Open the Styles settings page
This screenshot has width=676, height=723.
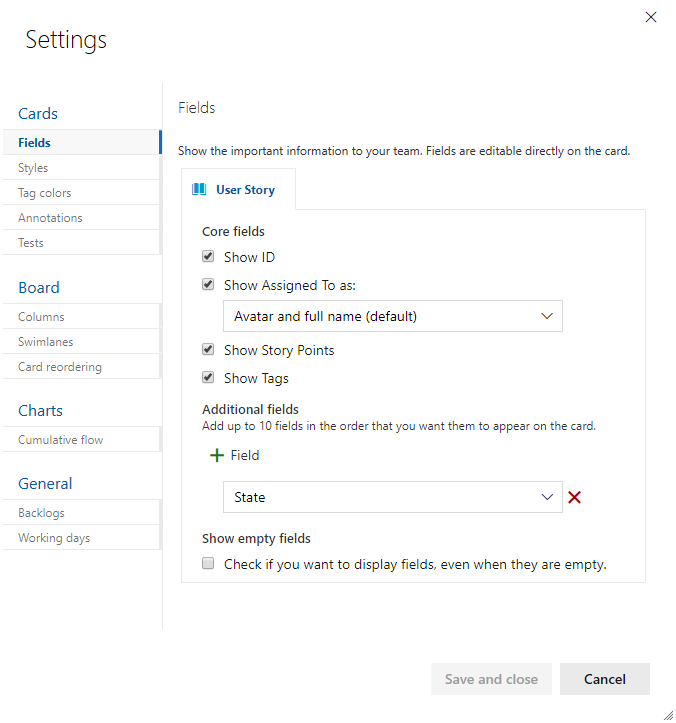pyautogui.click(x=82, y=167)
